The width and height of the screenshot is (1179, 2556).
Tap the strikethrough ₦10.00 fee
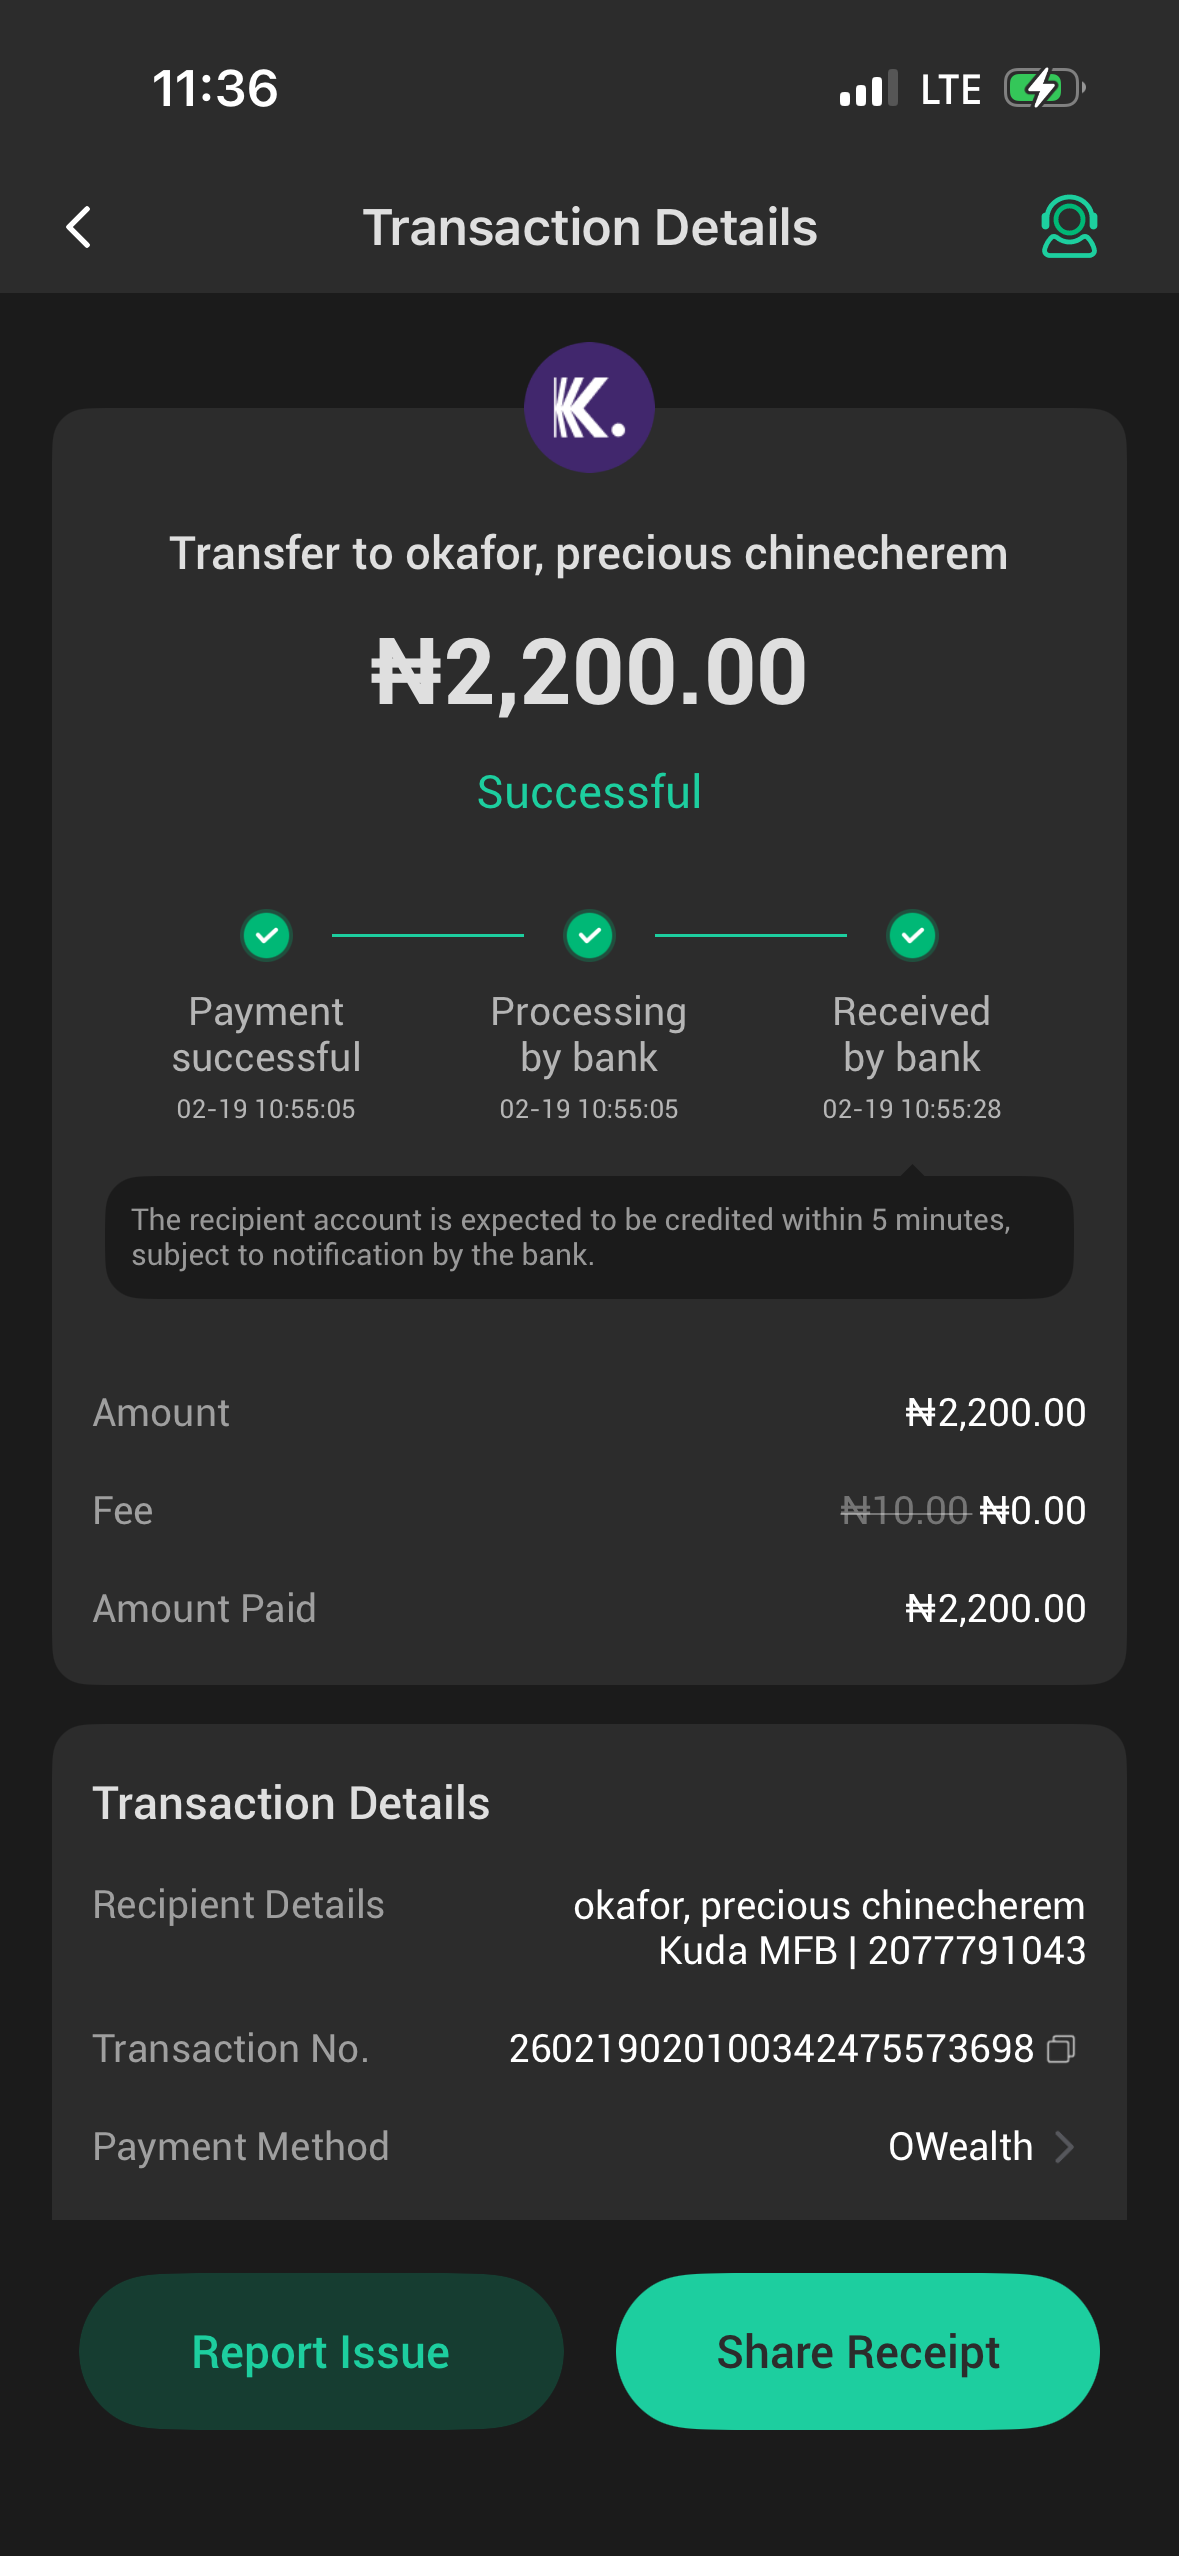(905, 1511)
